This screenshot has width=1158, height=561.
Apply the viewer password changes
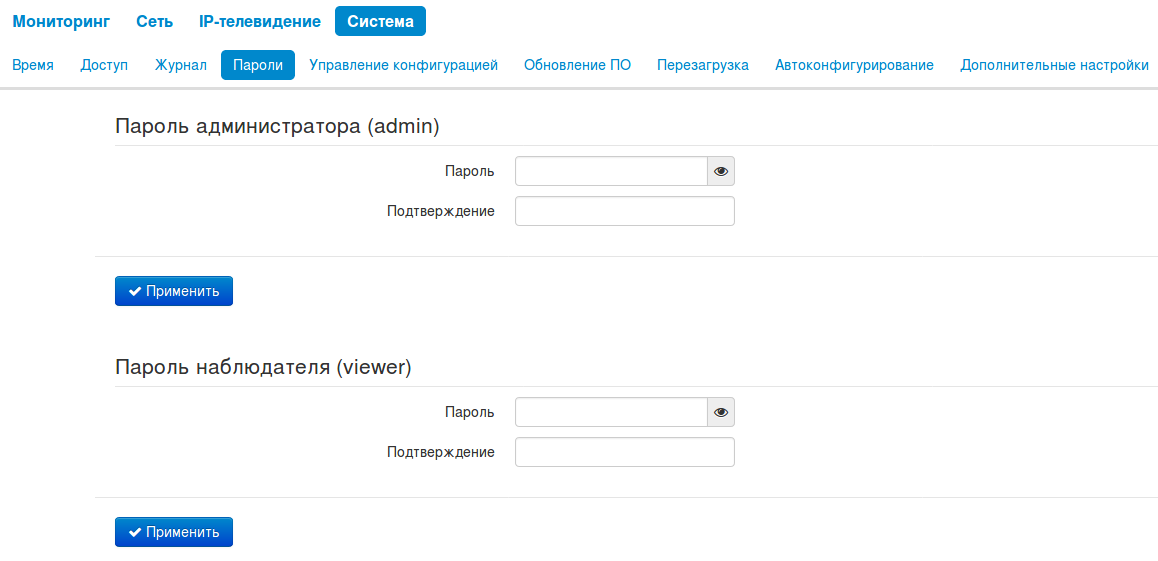point(174,532)
